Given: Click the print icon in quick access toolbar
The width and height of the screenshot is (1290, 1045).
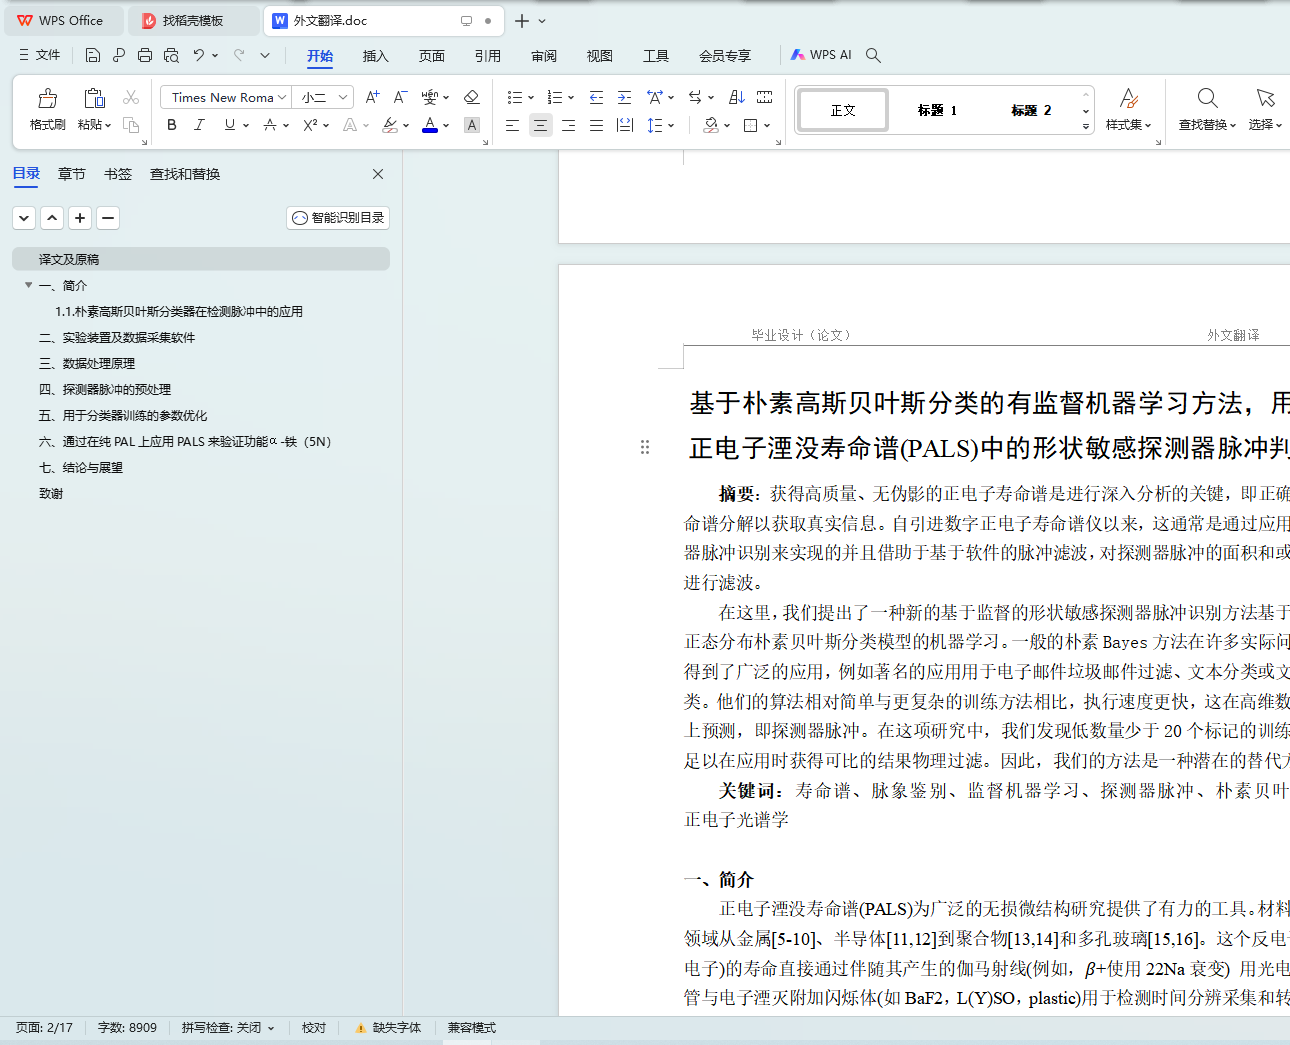Looking at the screenshot, I should [145, 55].
